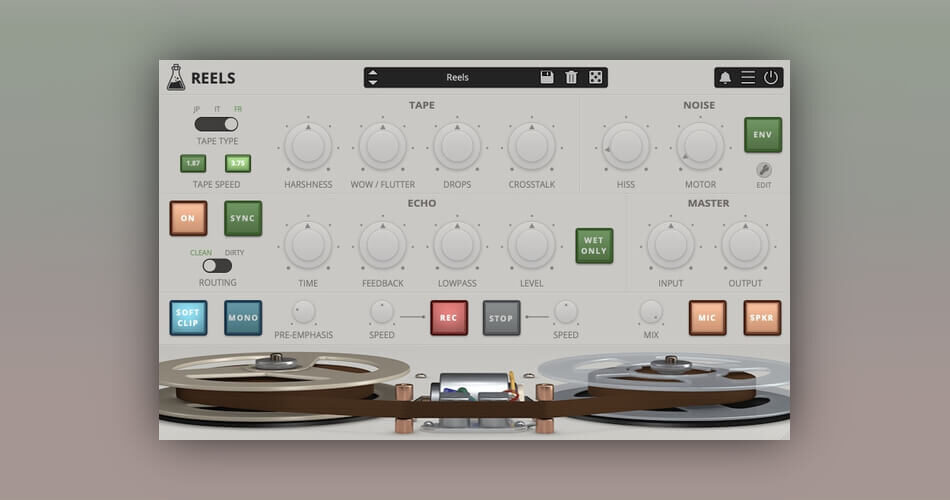Open notifications with the bell icon

coord(725,78)
